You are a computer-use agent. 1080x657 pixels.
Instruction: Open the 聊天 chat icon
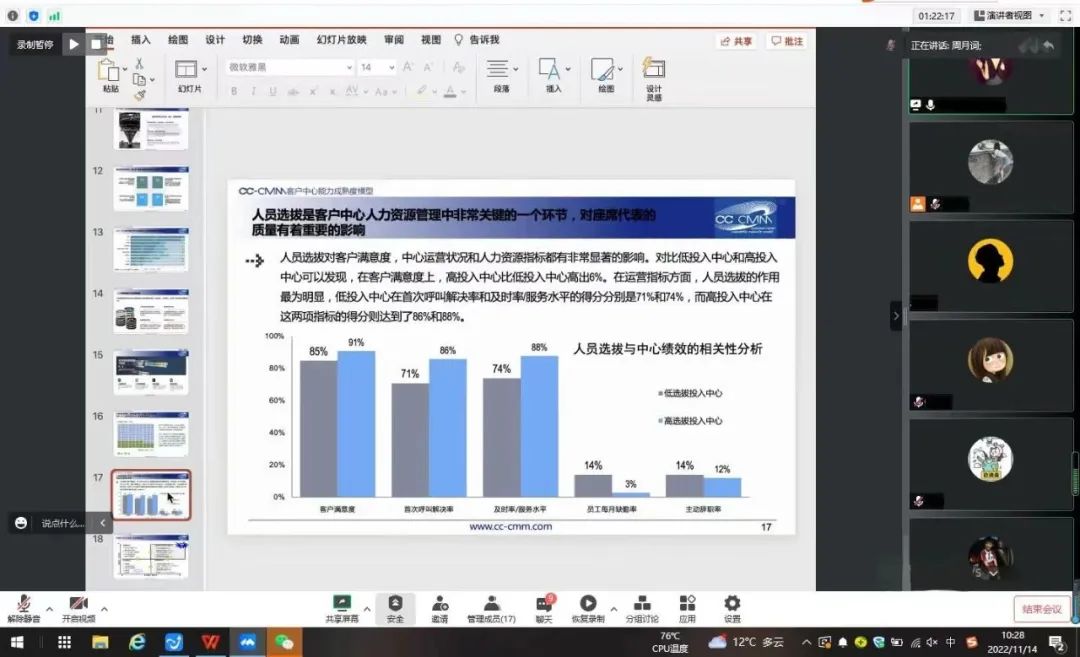pyautogui.click(x=544, y=609)
